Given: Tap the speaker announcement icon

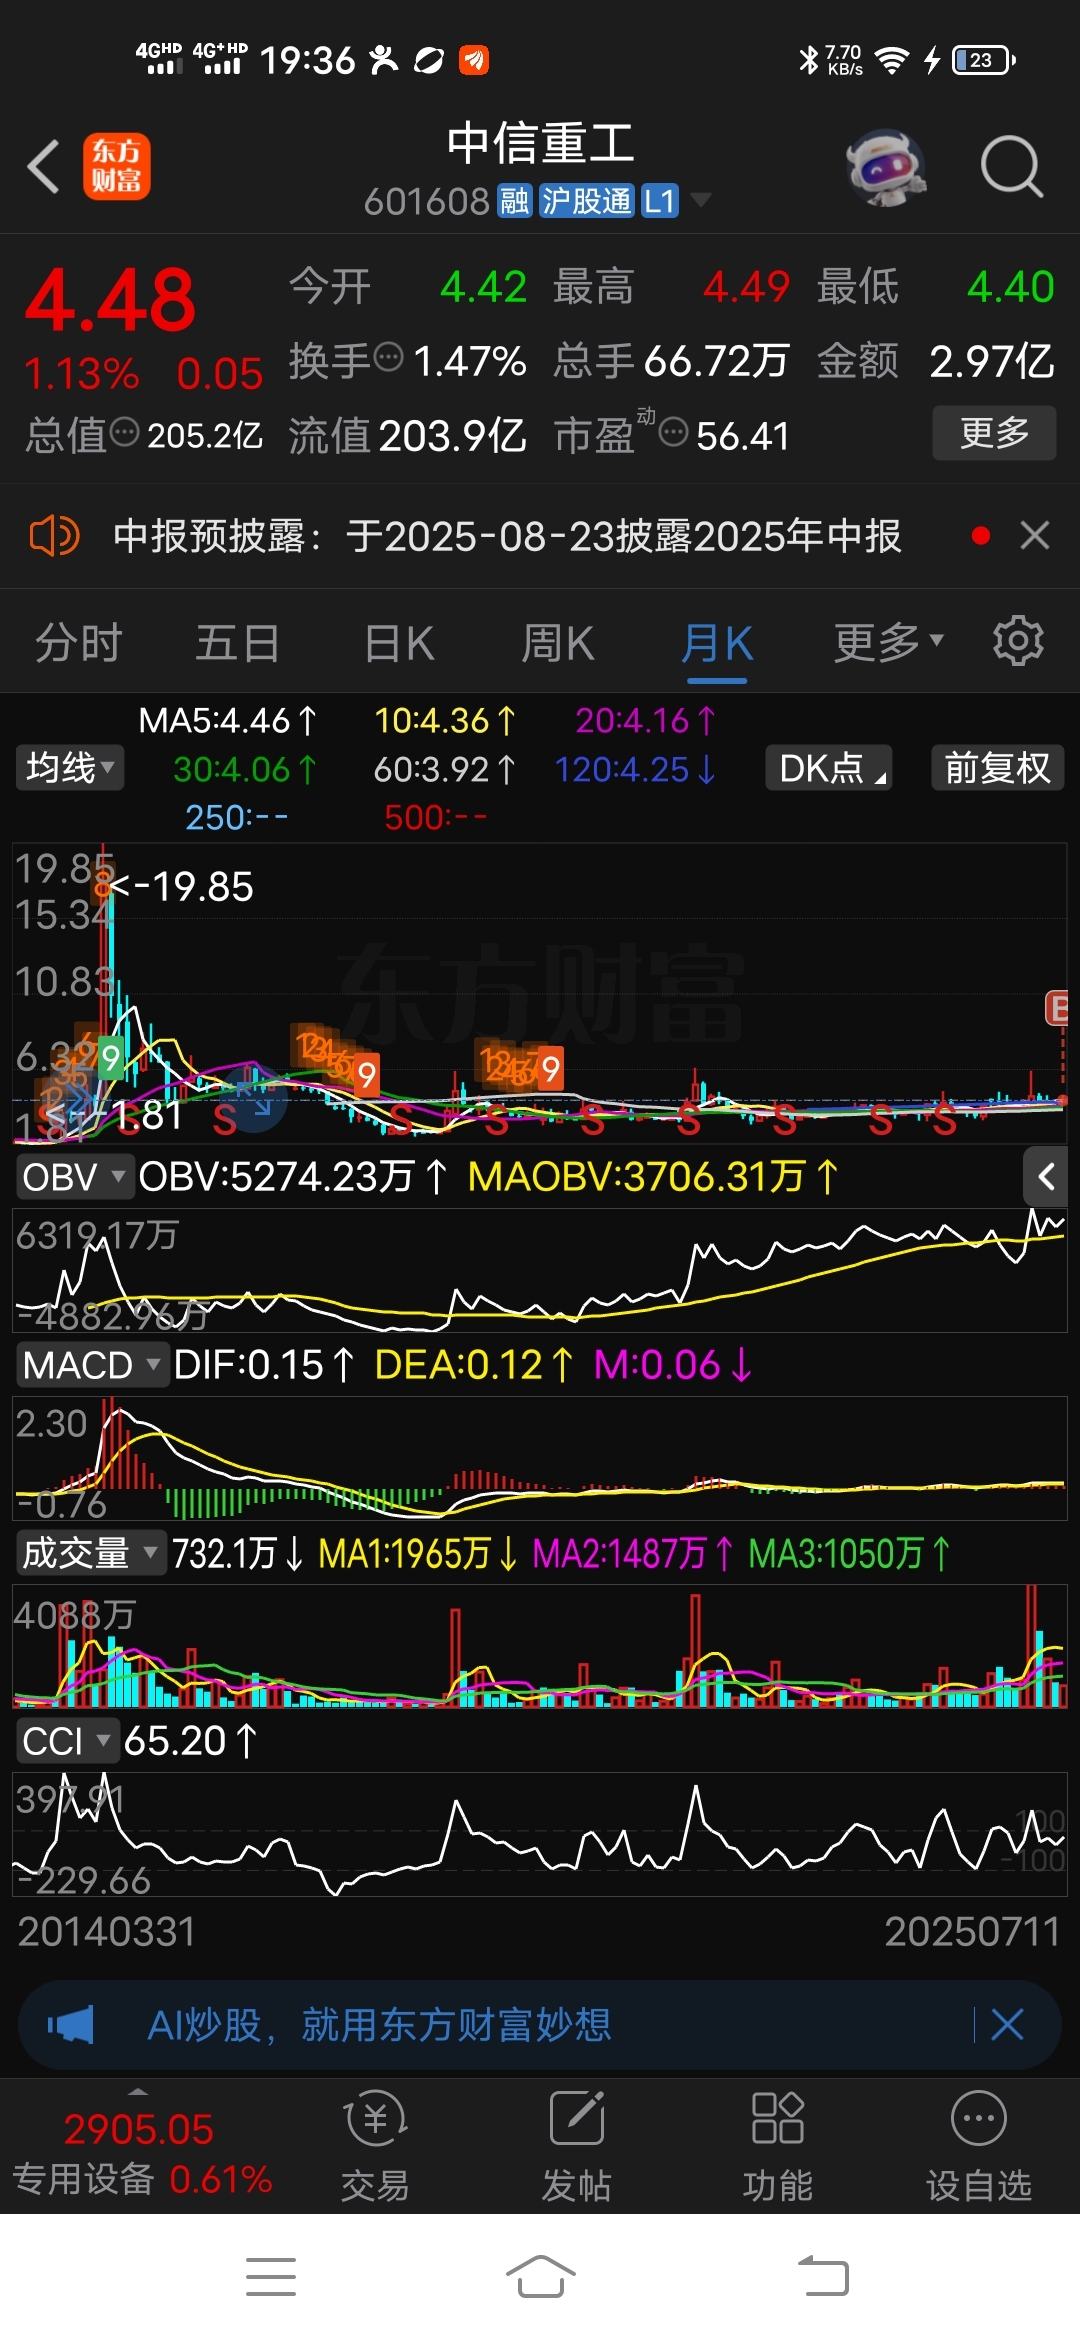Looking at the screenshot, I should coord(54,536).
